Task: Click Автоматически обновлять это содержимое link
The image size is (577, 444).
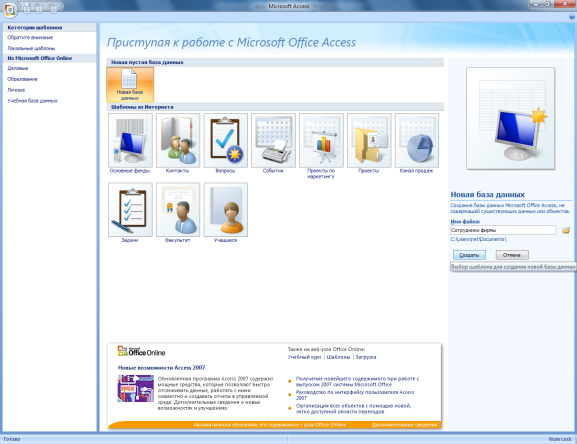Action: [x=270, y=425]
